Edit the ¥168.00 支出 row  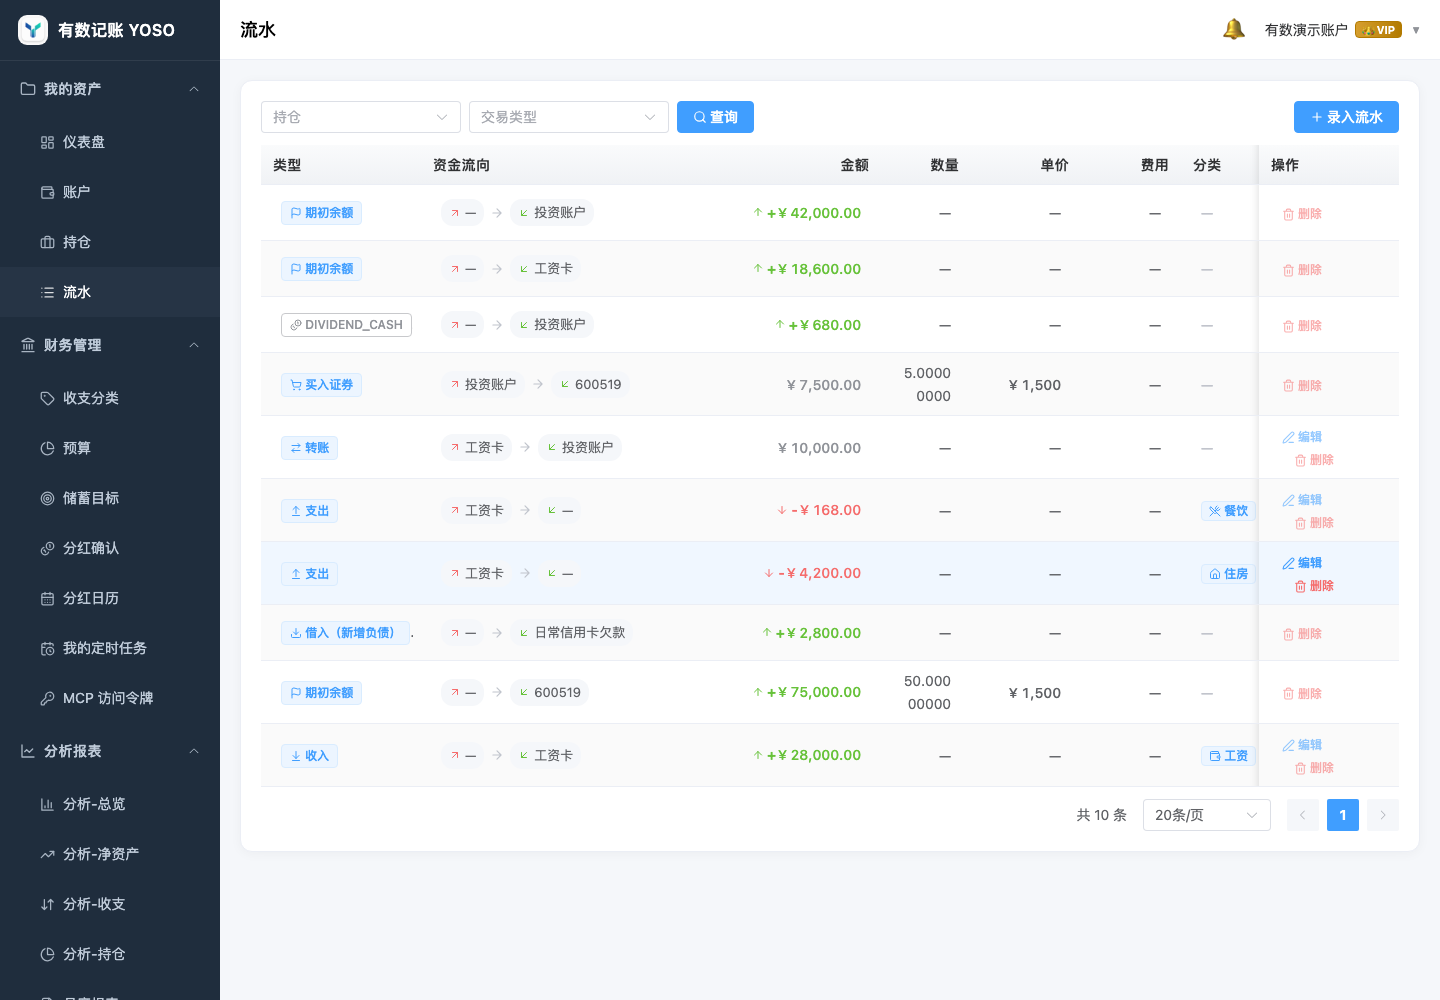[1302, 500]
